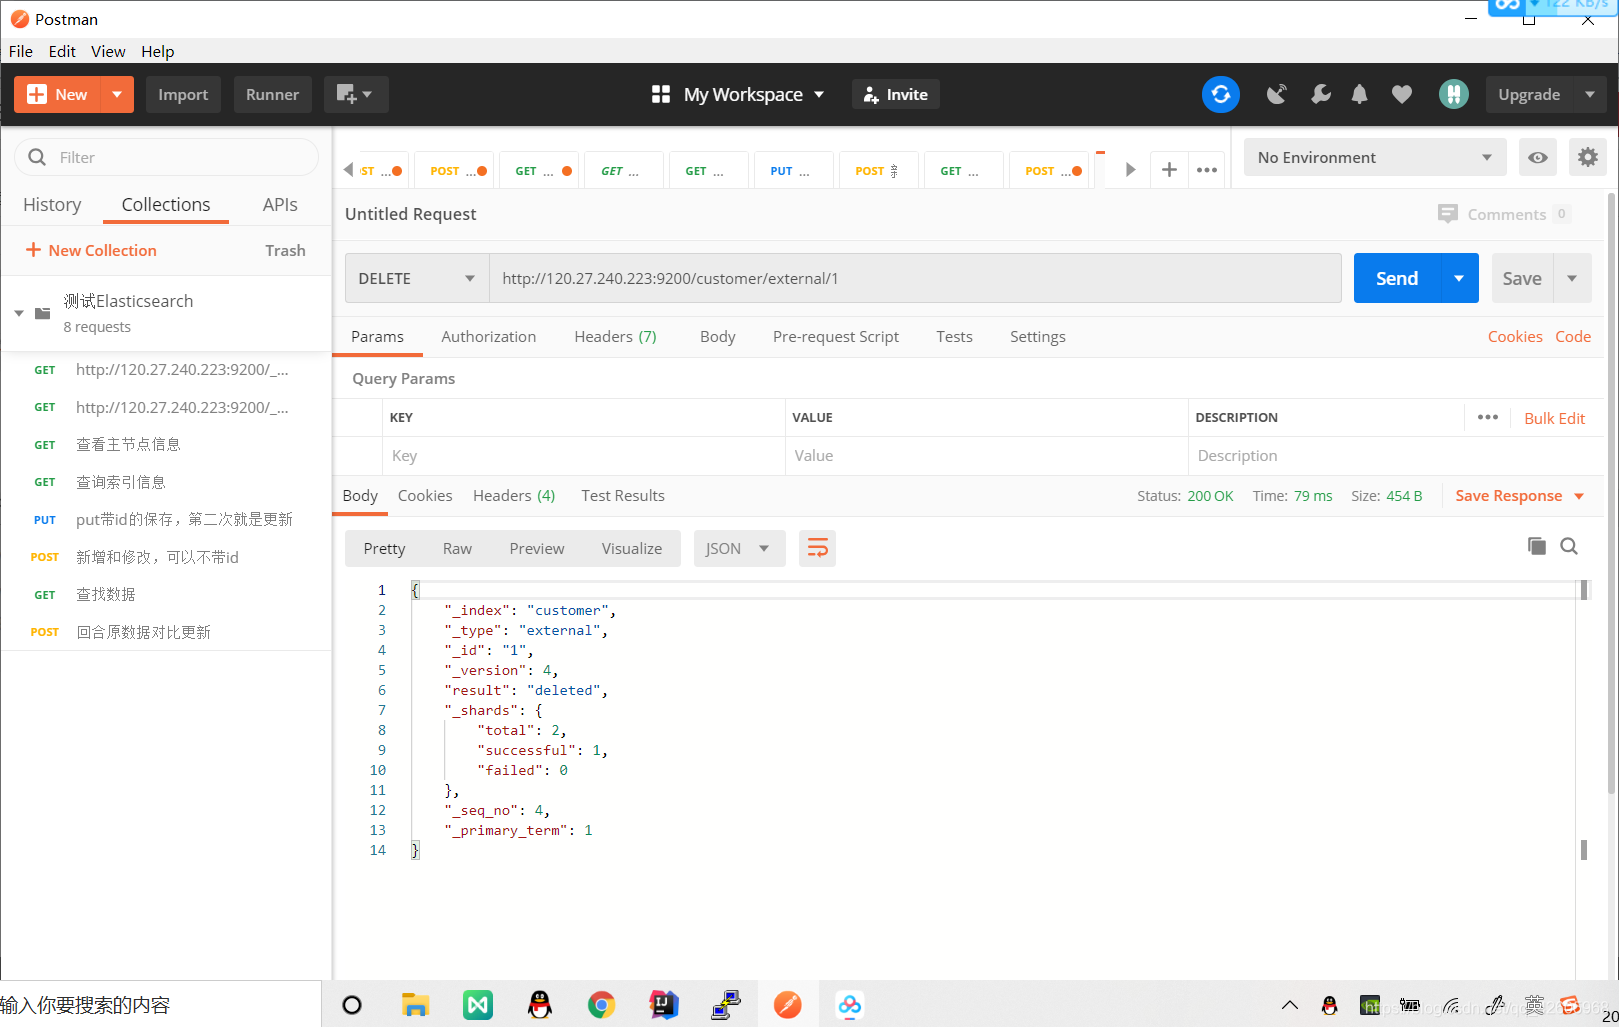Image resolution: width=1619 pixels, height=1027 pixels.
Task: Click the new window icon button
Action: click(x=355, y=94)
